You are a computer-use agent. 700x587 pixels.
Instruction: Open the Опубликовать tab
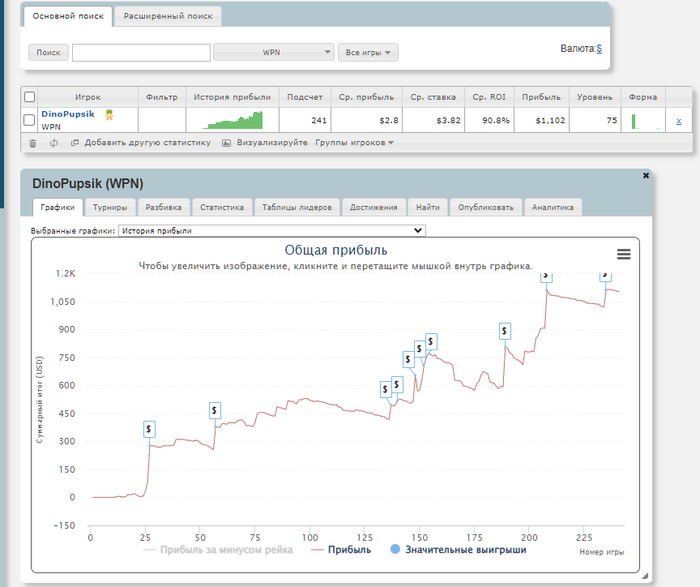tap(486, 207)
